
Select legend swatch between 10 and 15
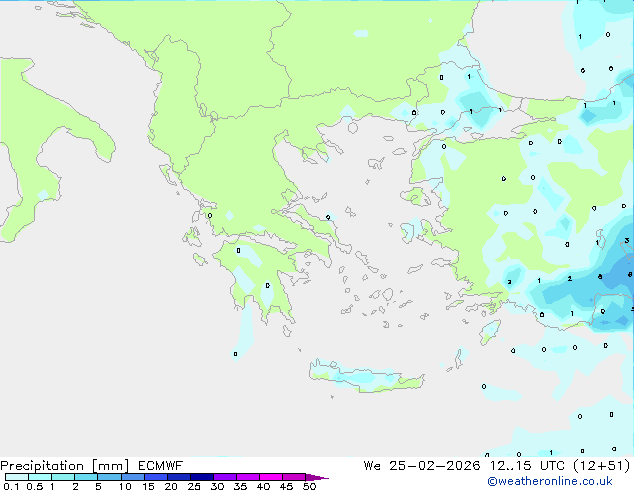click(x=133, y=477)
